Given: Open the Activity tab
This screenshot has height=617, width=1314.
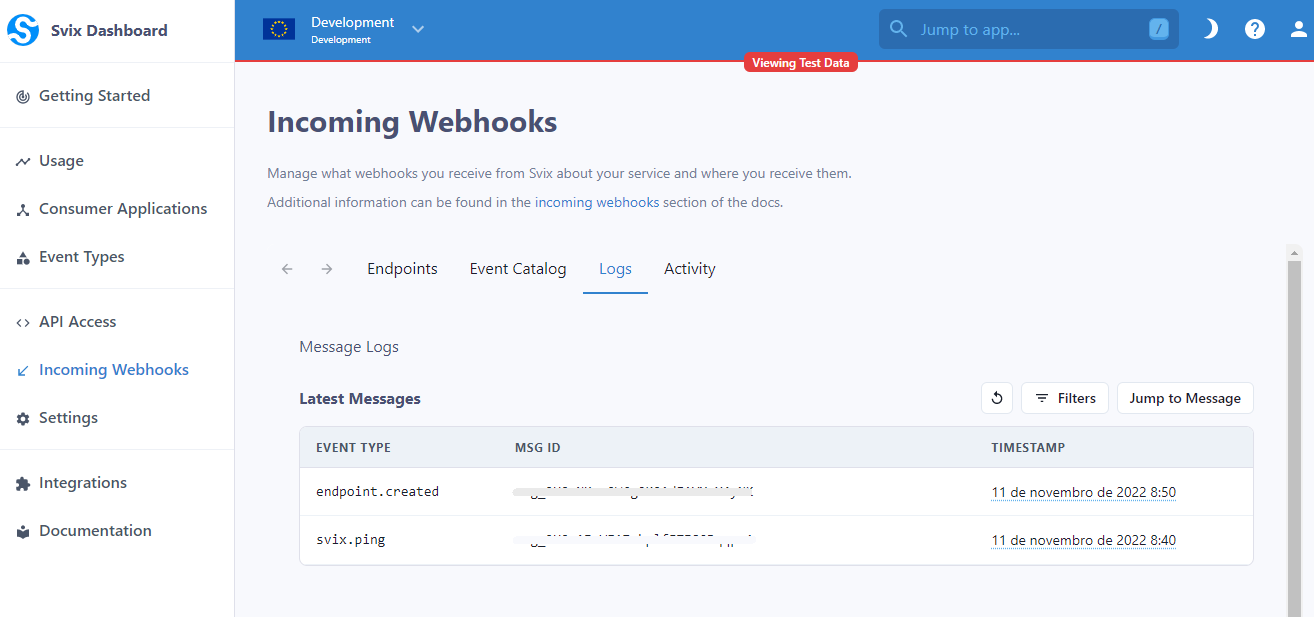Looking at the screenshot, I should point(689,268).
